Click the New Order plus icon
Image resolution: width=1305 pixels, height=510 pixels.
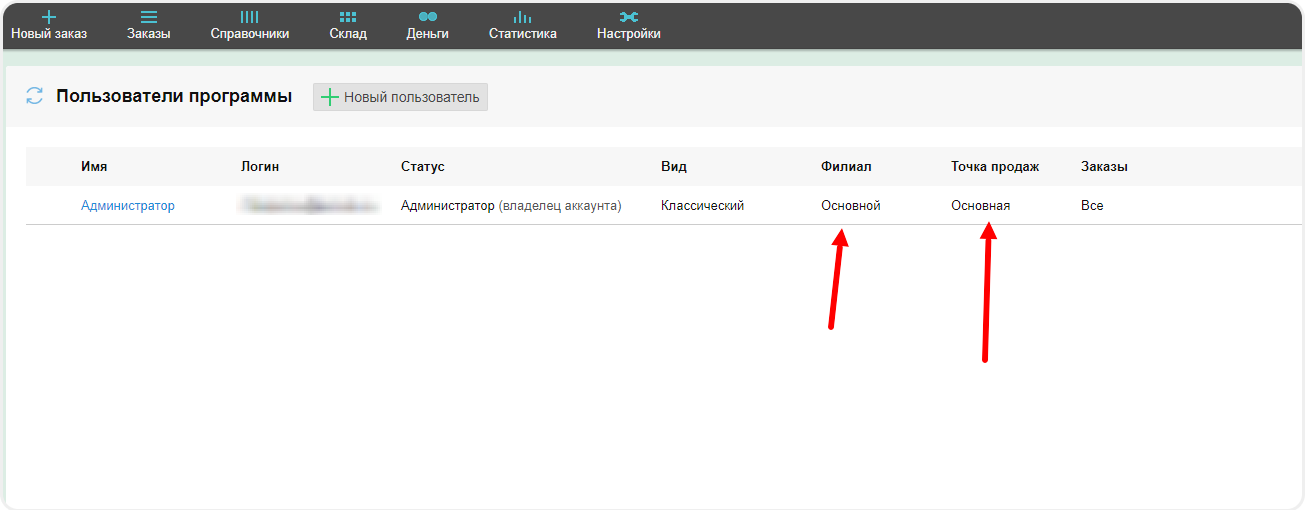(49, 17)
